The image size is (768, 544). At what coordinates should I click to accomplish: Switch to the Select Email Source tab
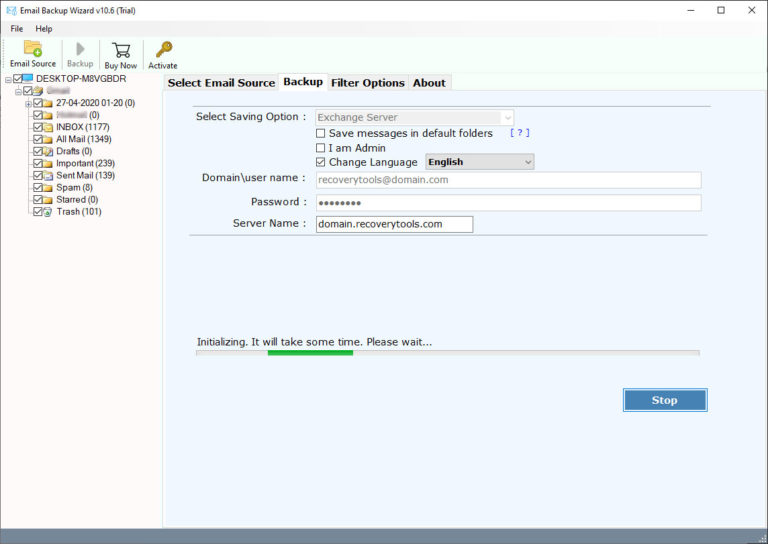[221, 83]
